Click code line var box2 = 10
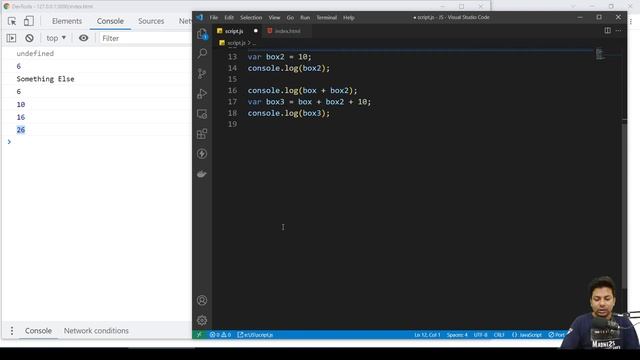Image resolution: width=640 pixels, height=360 pixels. [x=280, y=57]
